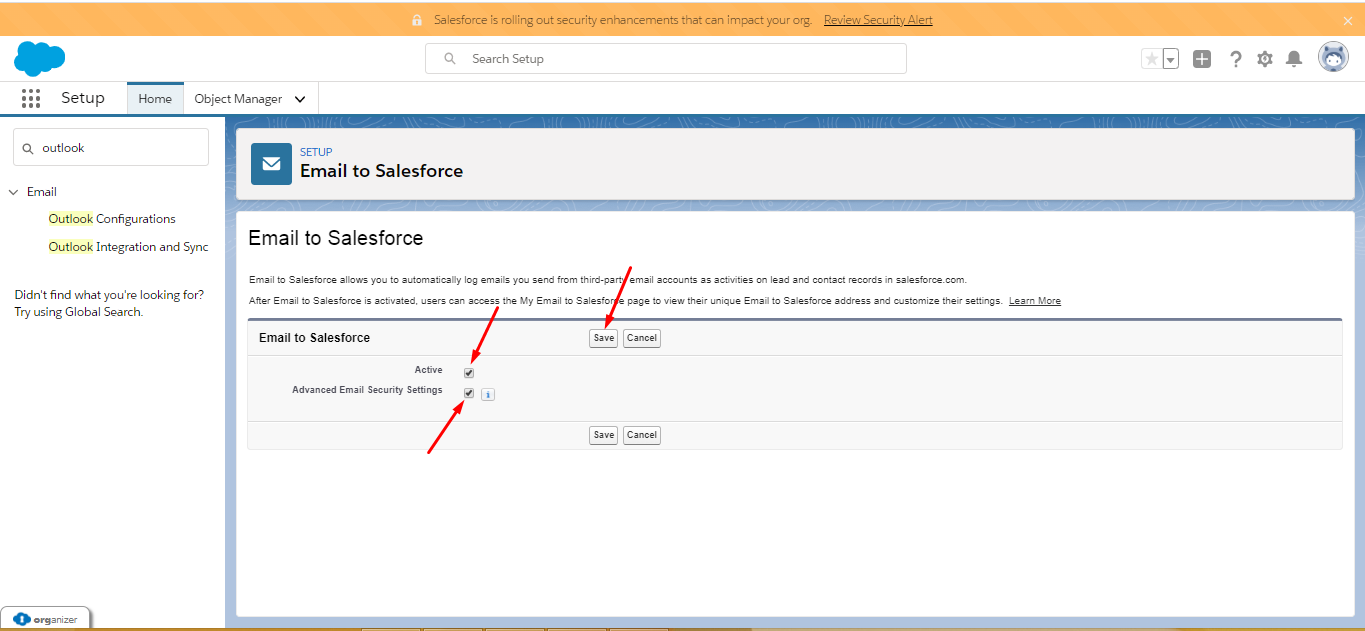Open the Notifications bell icon
The width and height of the screenshot is (1365, 631).
click(x=1294, y=59)
